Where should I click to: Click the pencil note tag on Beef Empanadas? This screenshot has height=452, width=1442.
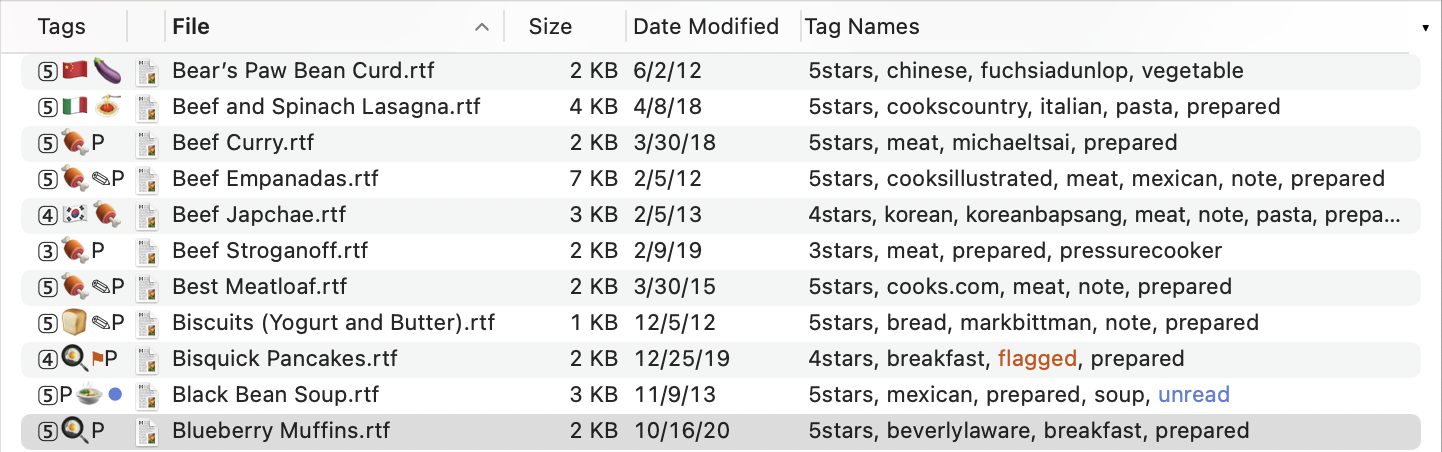click(x=99, y=179)
